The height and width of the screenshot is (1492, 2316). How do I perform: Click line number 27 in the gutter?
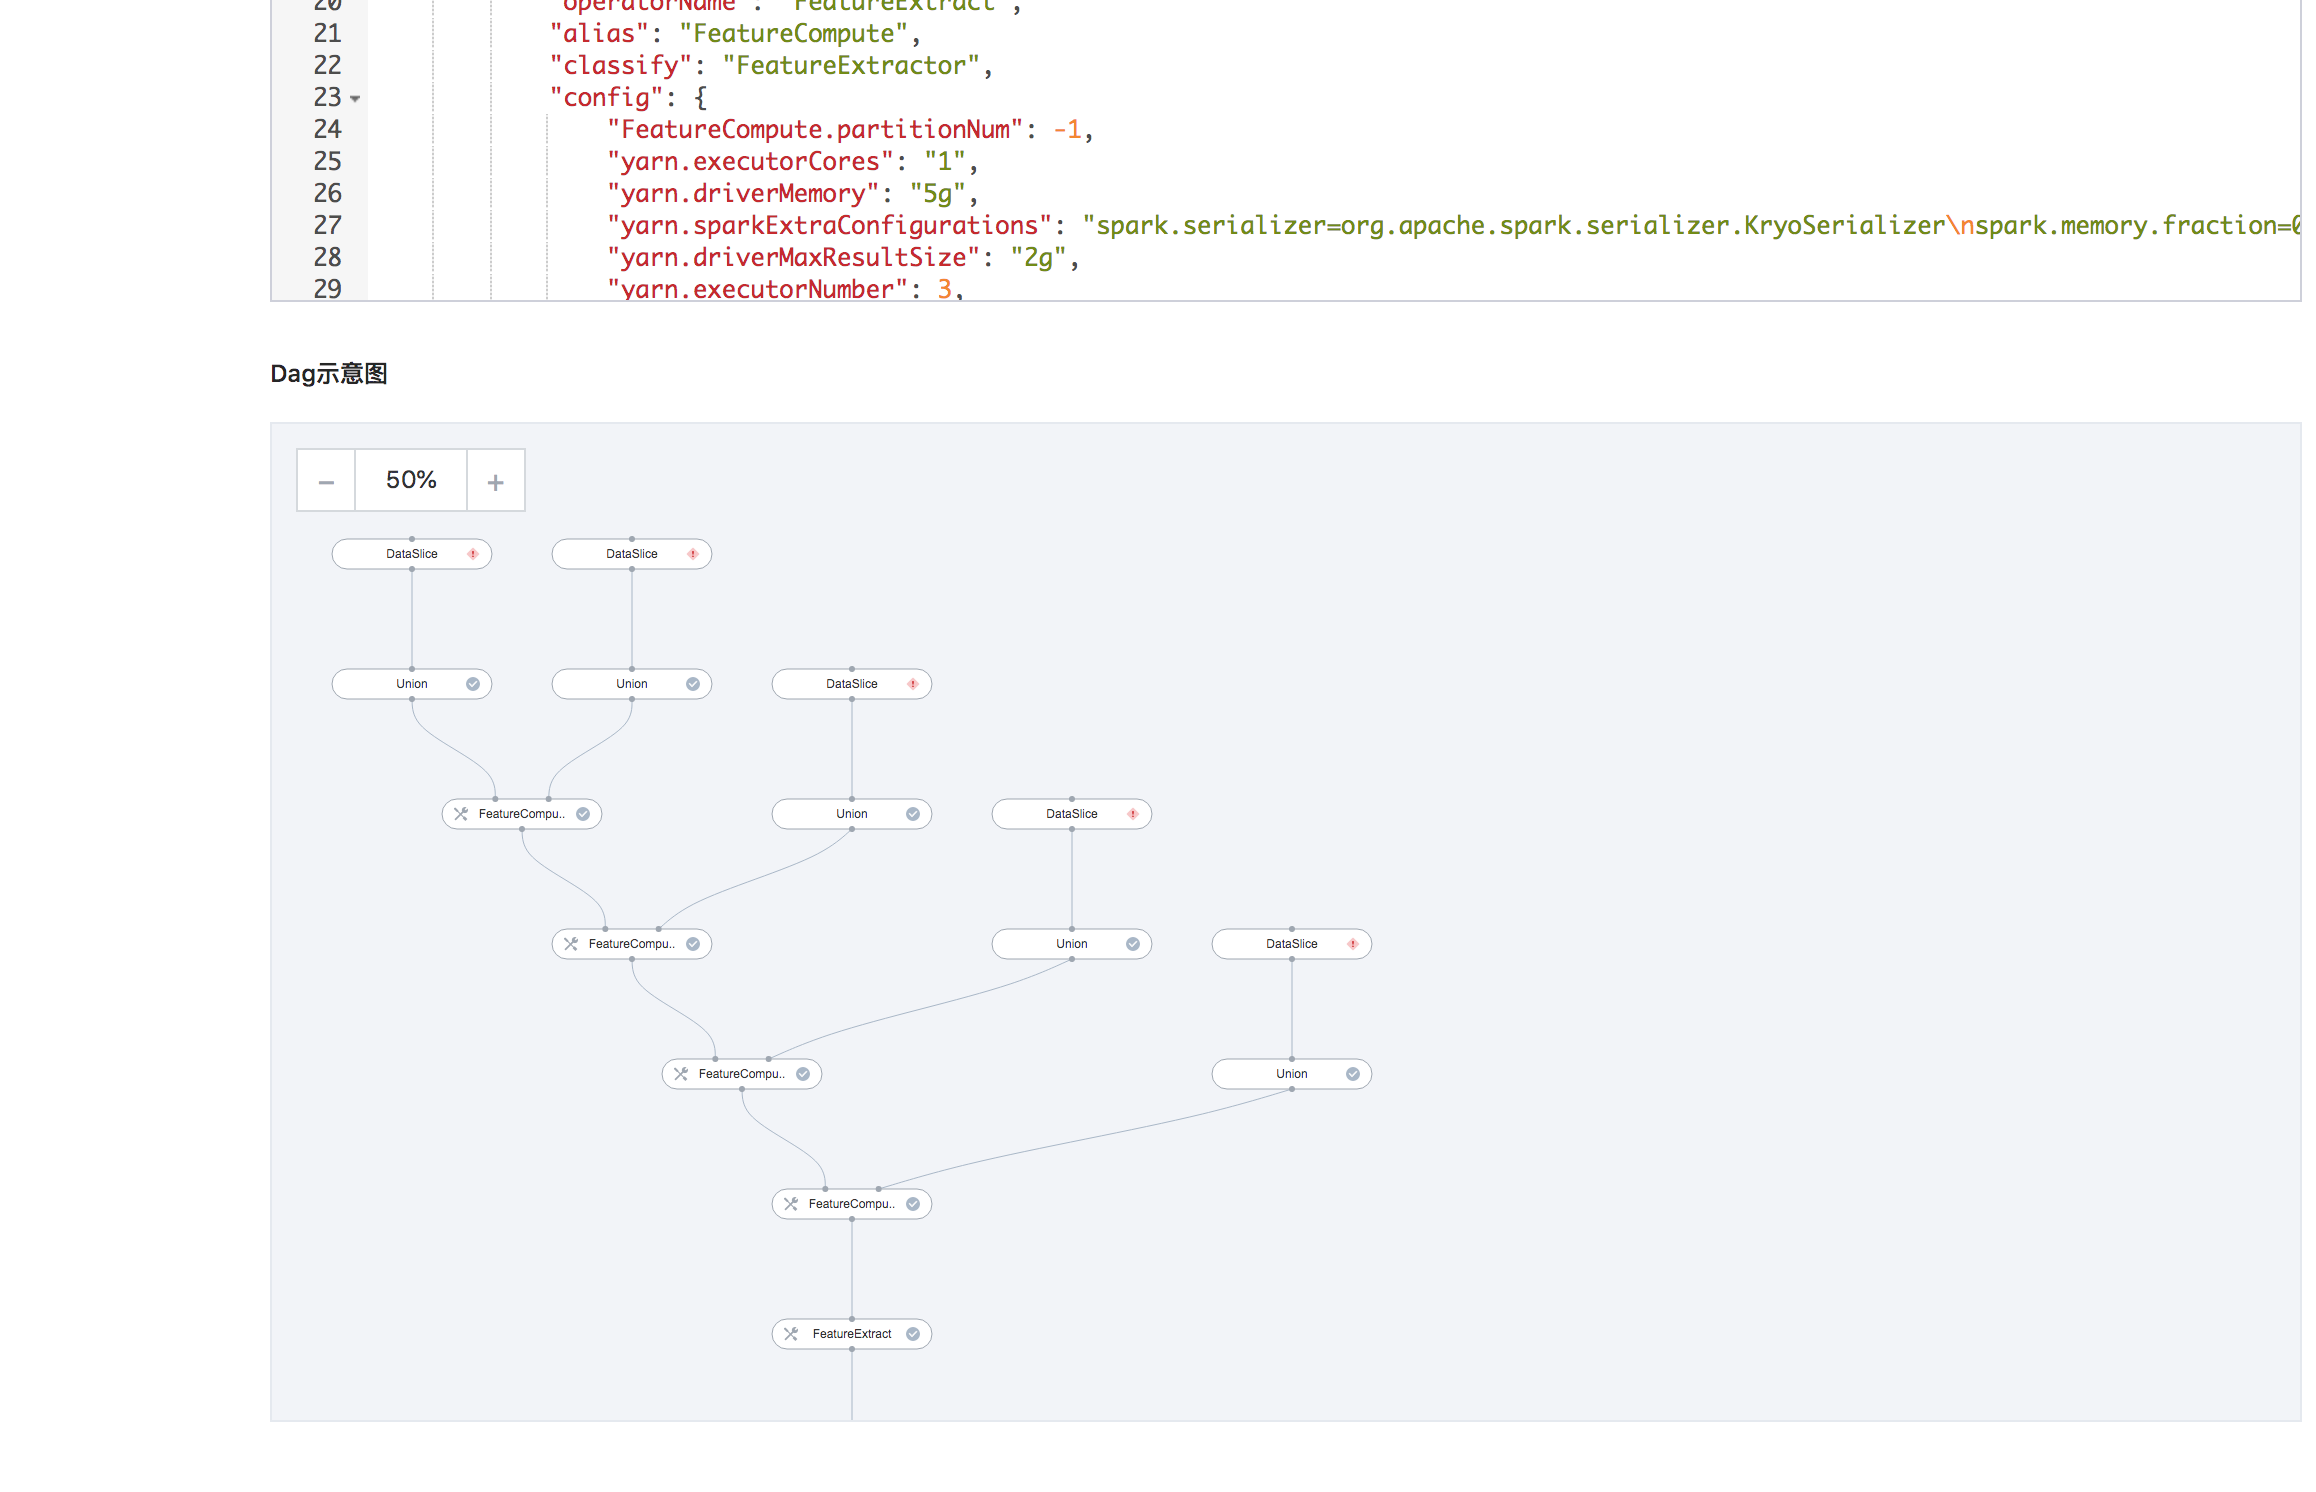[328, 226]
